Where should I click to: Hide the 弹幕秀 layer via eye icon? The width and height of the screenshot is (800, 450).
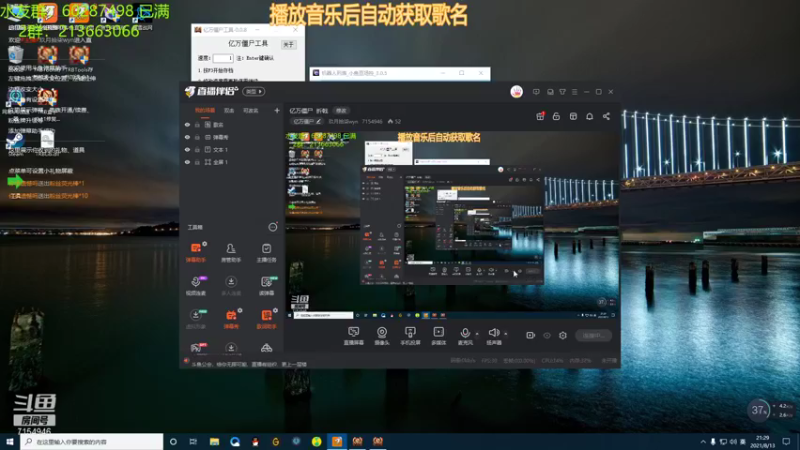click(x=187, y=137)
